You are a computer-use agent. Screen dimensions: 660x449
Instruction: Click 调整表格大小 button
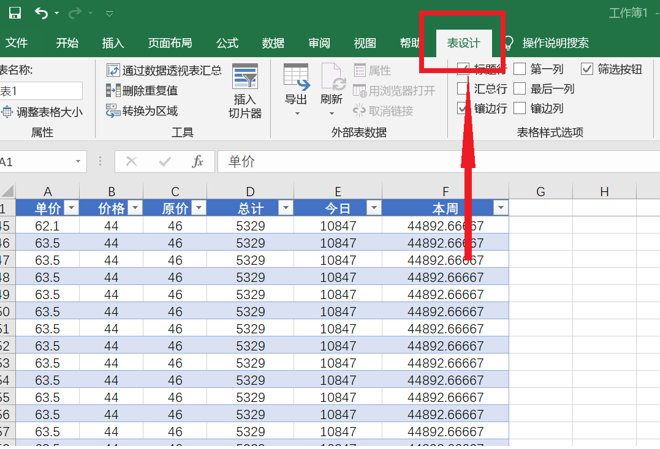(x=42, y=112)
